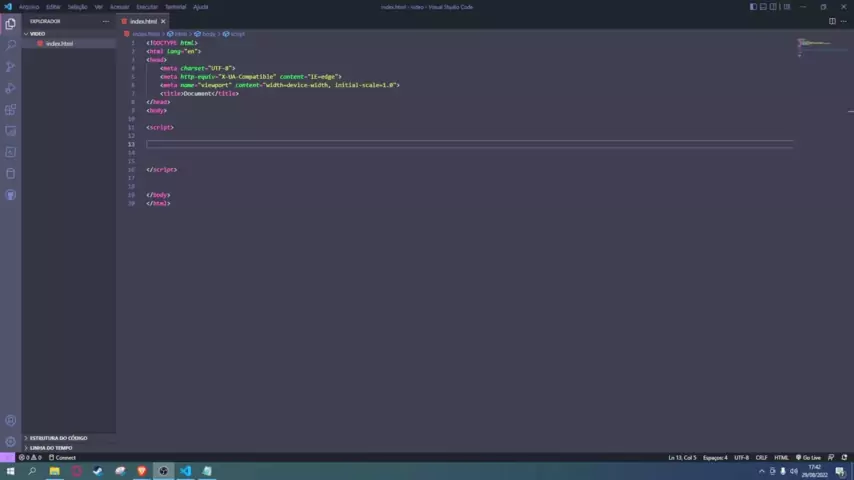The image size is (854, 480).
Task: Close the index.html tab
Action: 163,21
